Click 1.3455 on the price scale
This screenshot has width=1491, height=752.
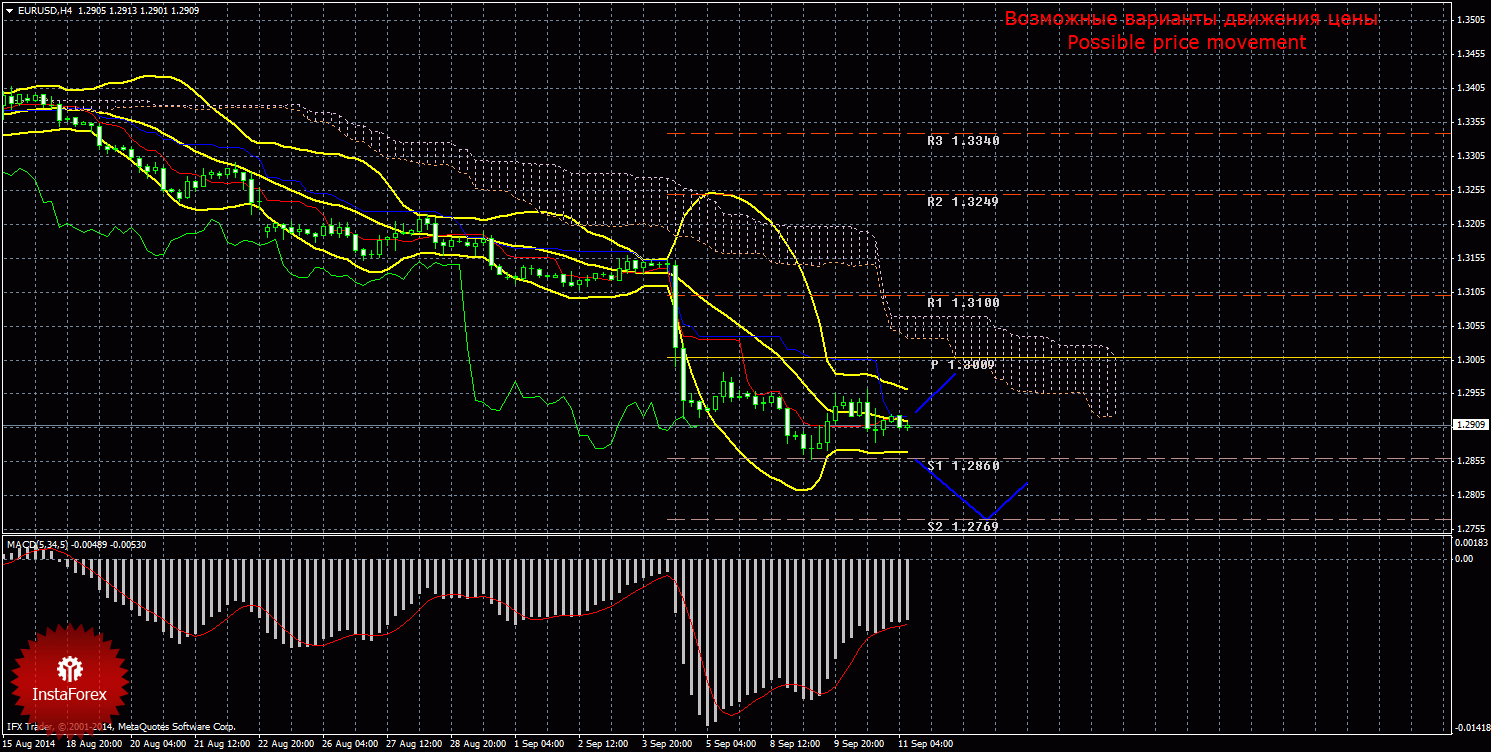[x=1472, y=55]
